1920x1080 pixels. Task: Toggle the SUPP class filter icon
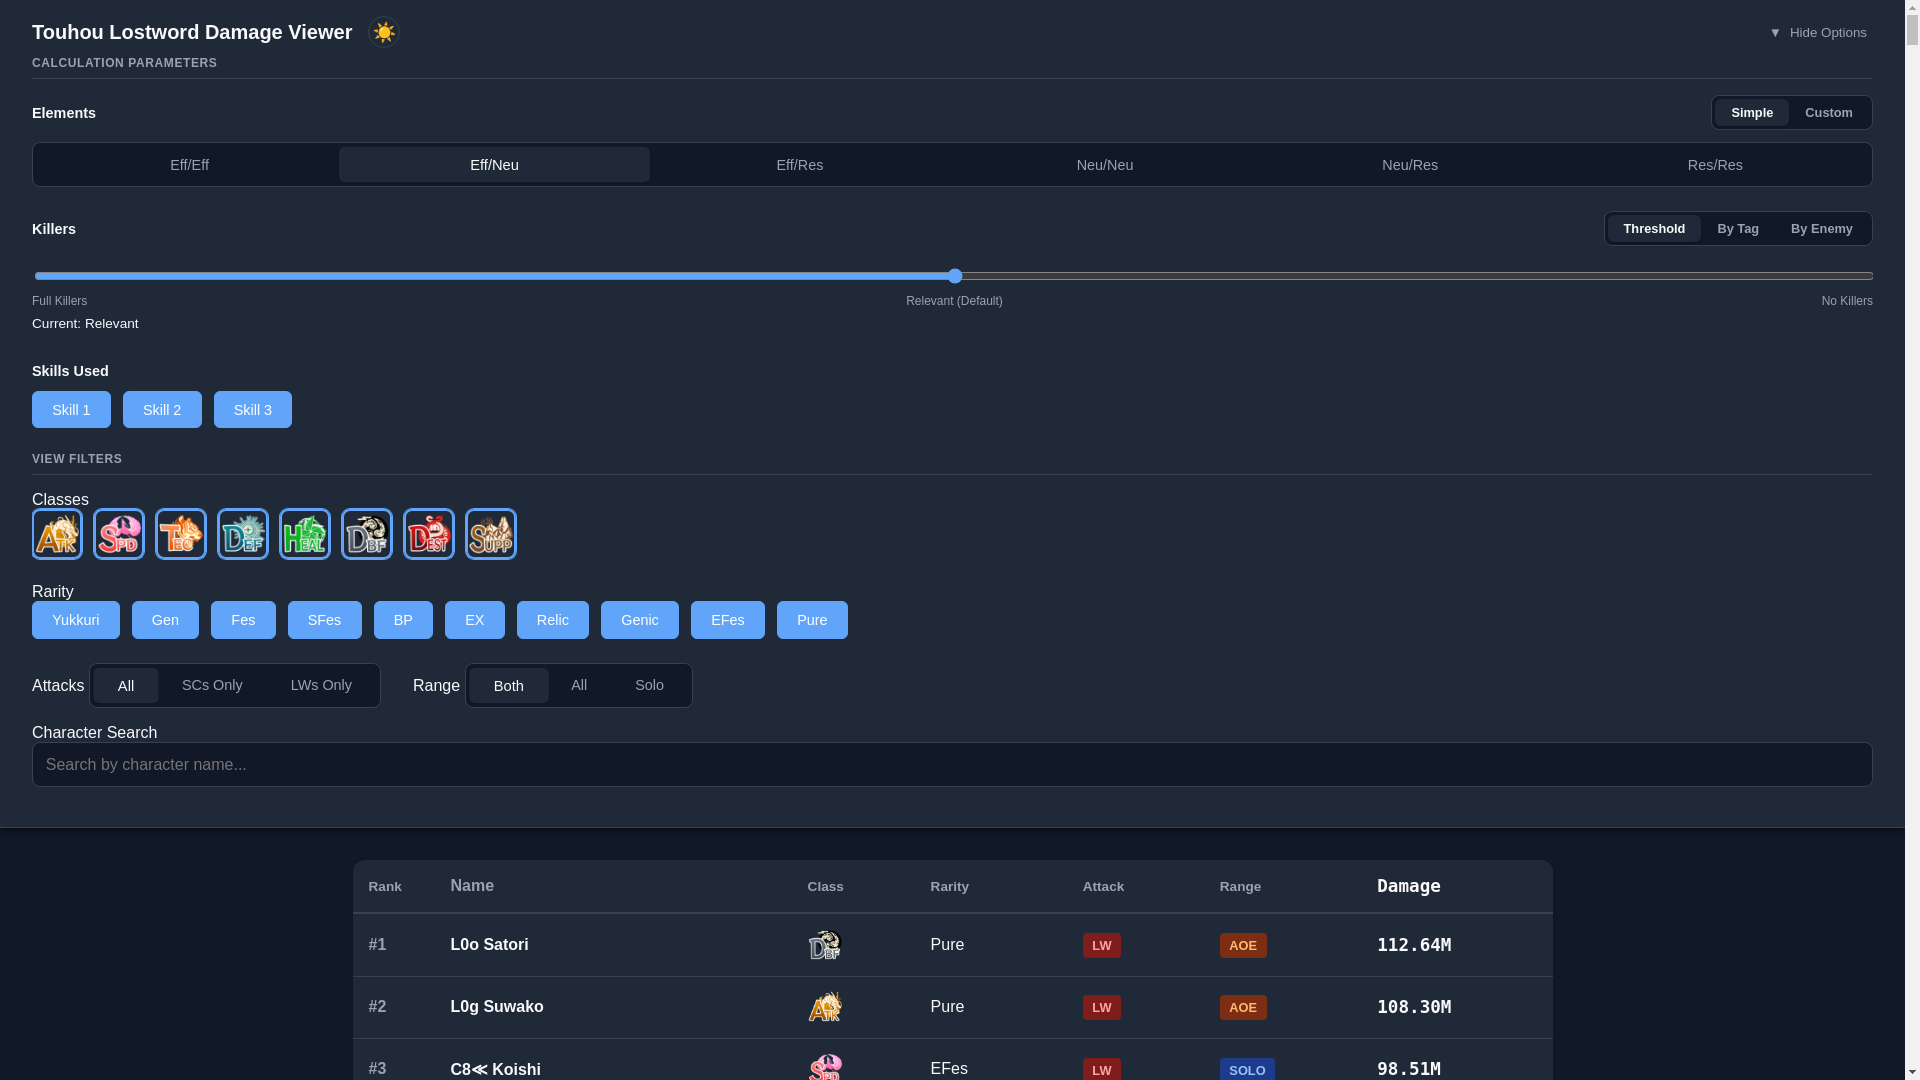click(x=491, y=534)
